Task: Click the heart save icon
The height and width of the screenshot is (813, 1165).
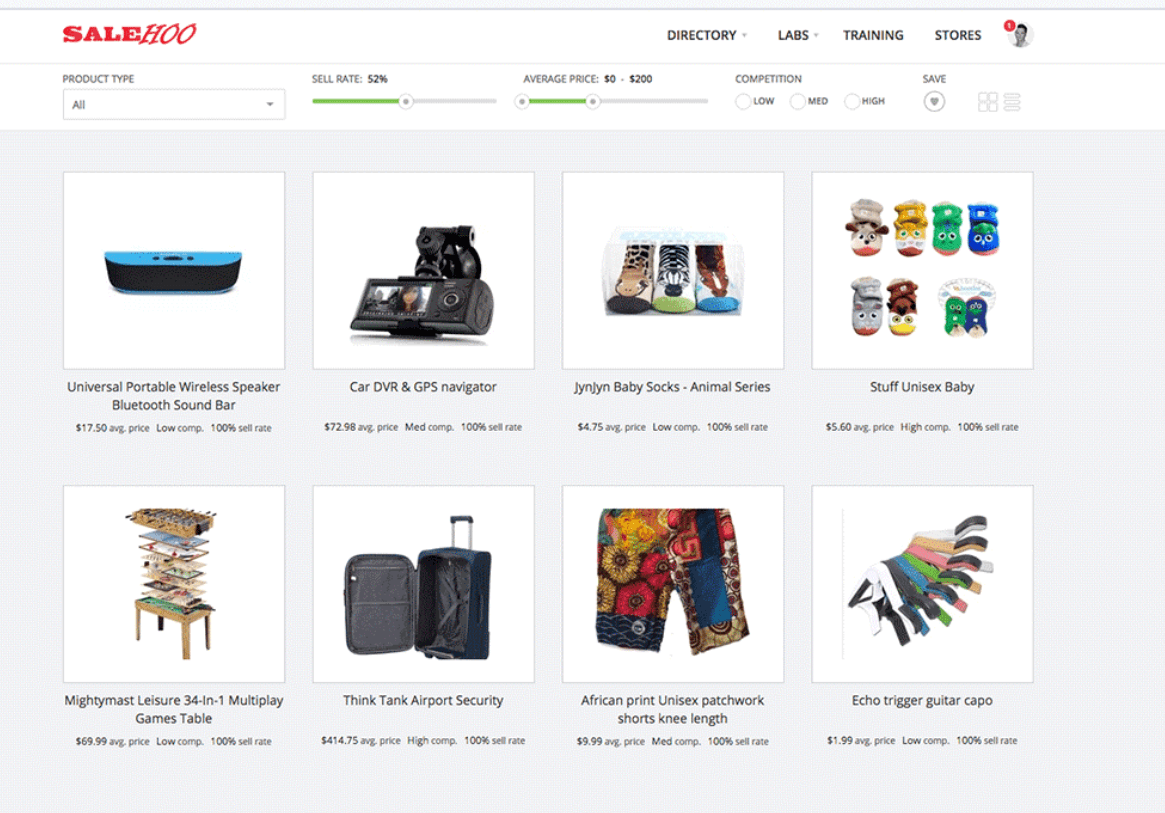Action: 934,102
